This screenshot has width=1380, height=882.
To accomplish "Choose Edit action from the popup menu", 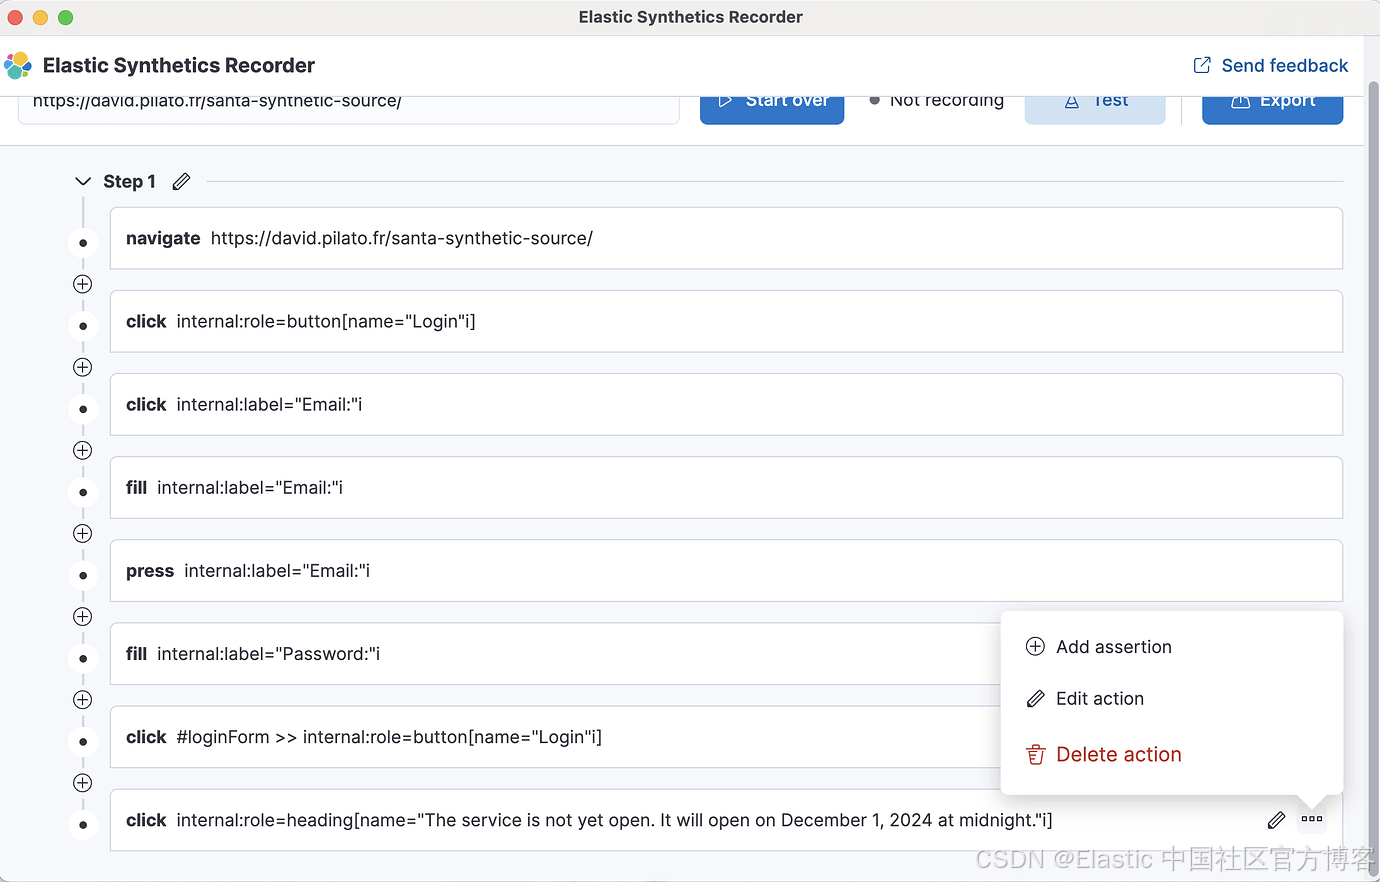I will coord(1085,699).
